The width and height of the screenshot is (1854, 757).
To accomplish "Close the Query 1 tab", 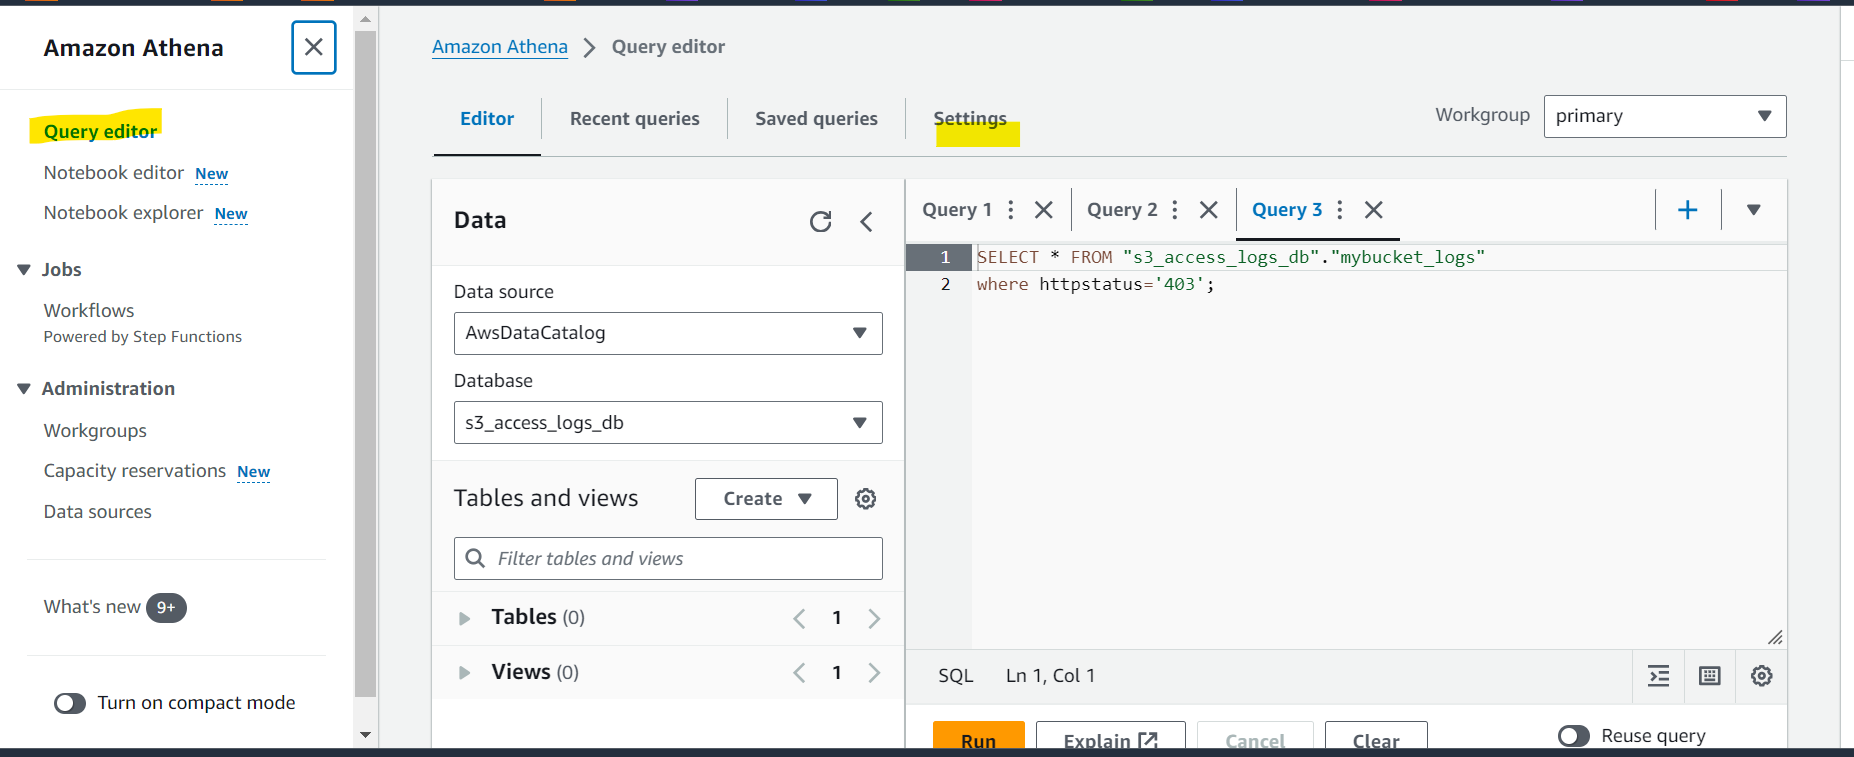I will (1044, 210).
